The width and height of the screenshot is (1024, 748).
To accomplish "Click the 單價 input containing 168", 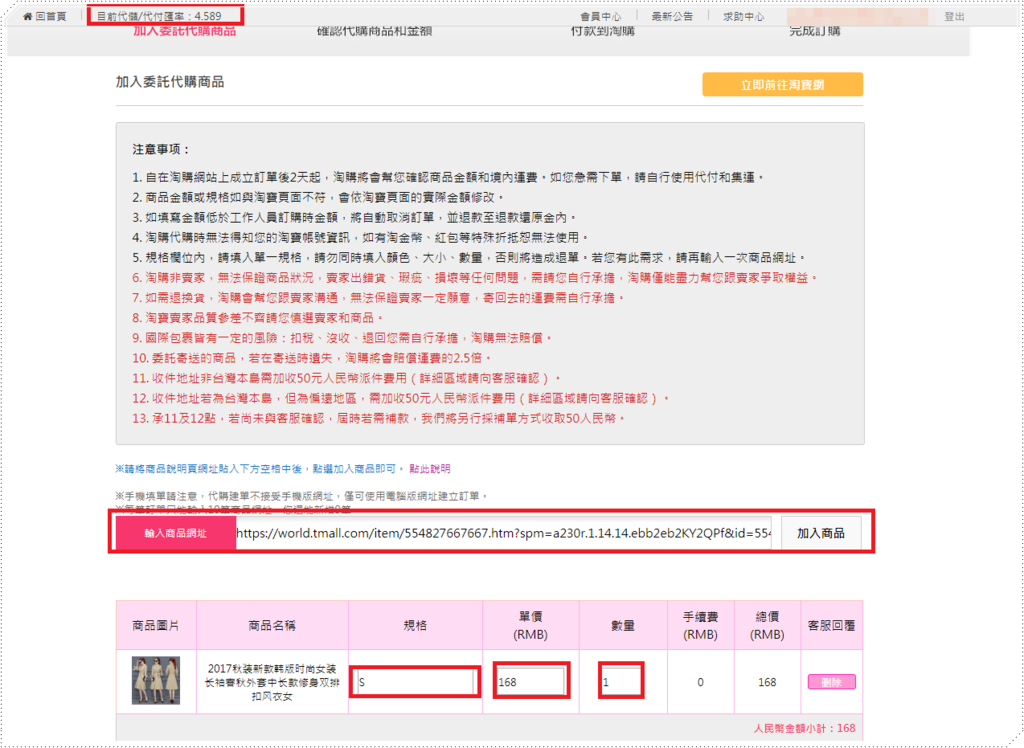I will tap(530, 682).
